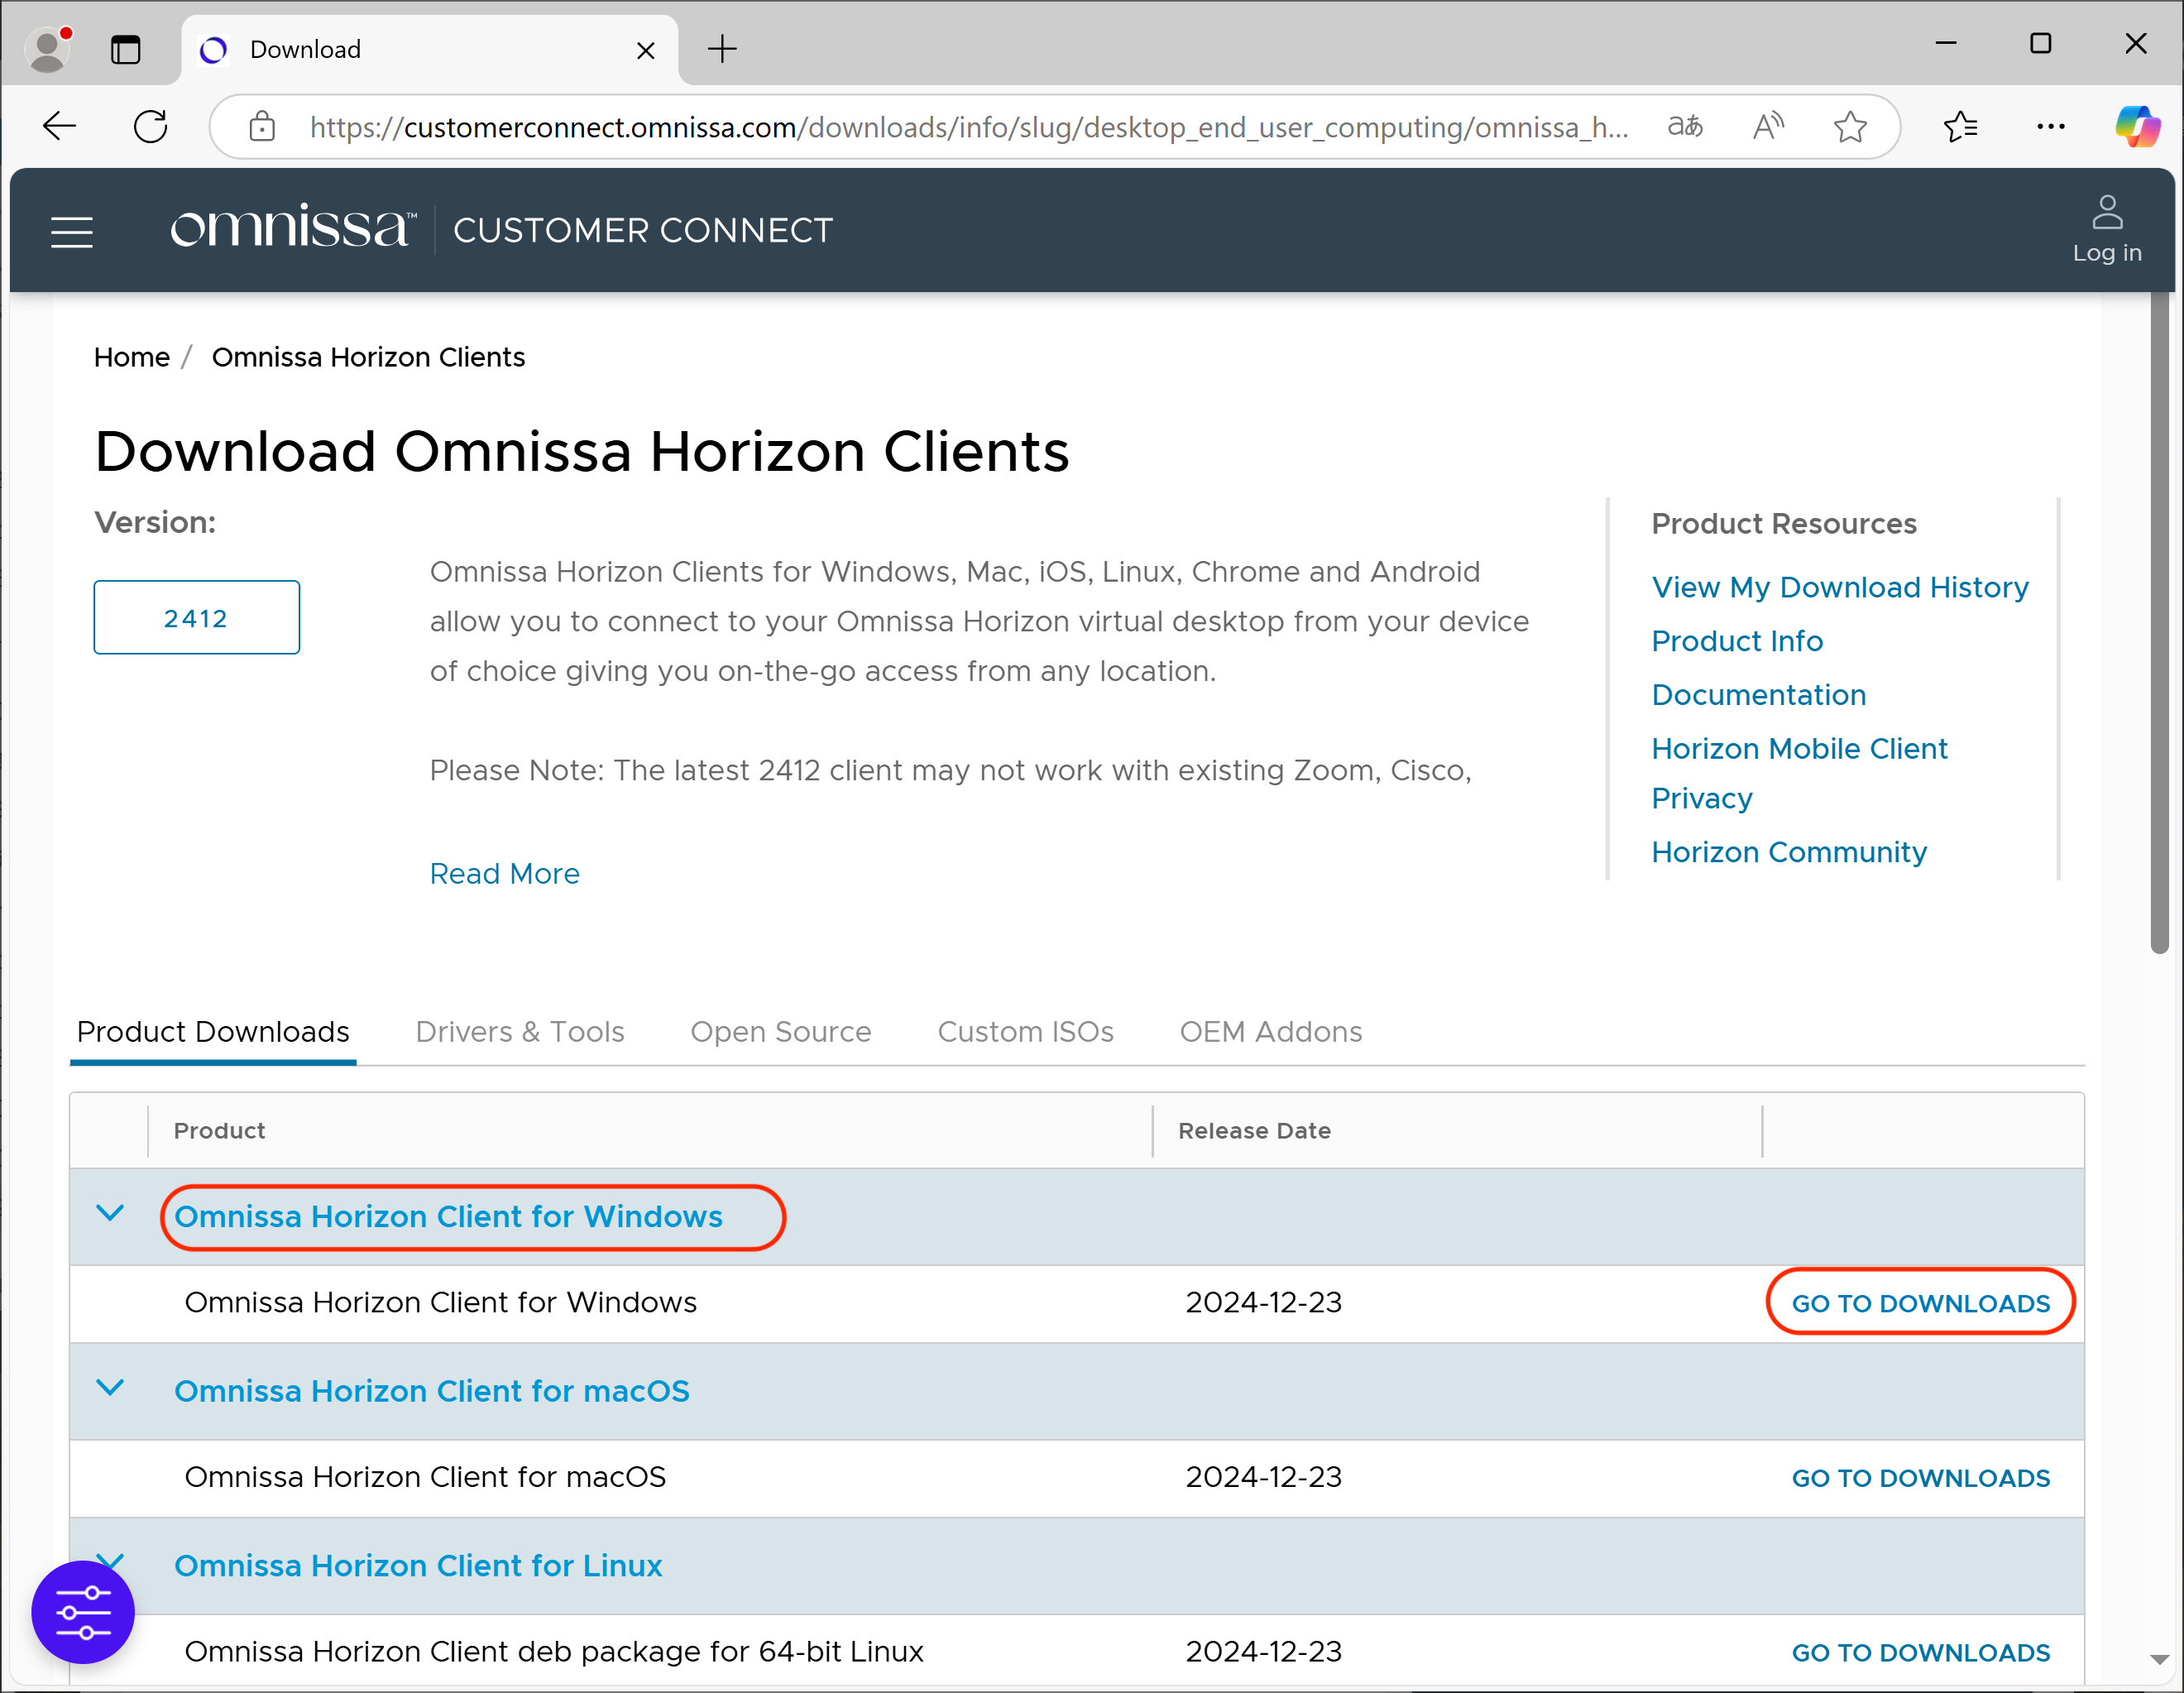Image resolution: width=2184 pixels, height=1693 pixels.
Task: Click the purple settings sliders button
Action: [83, 1611]
